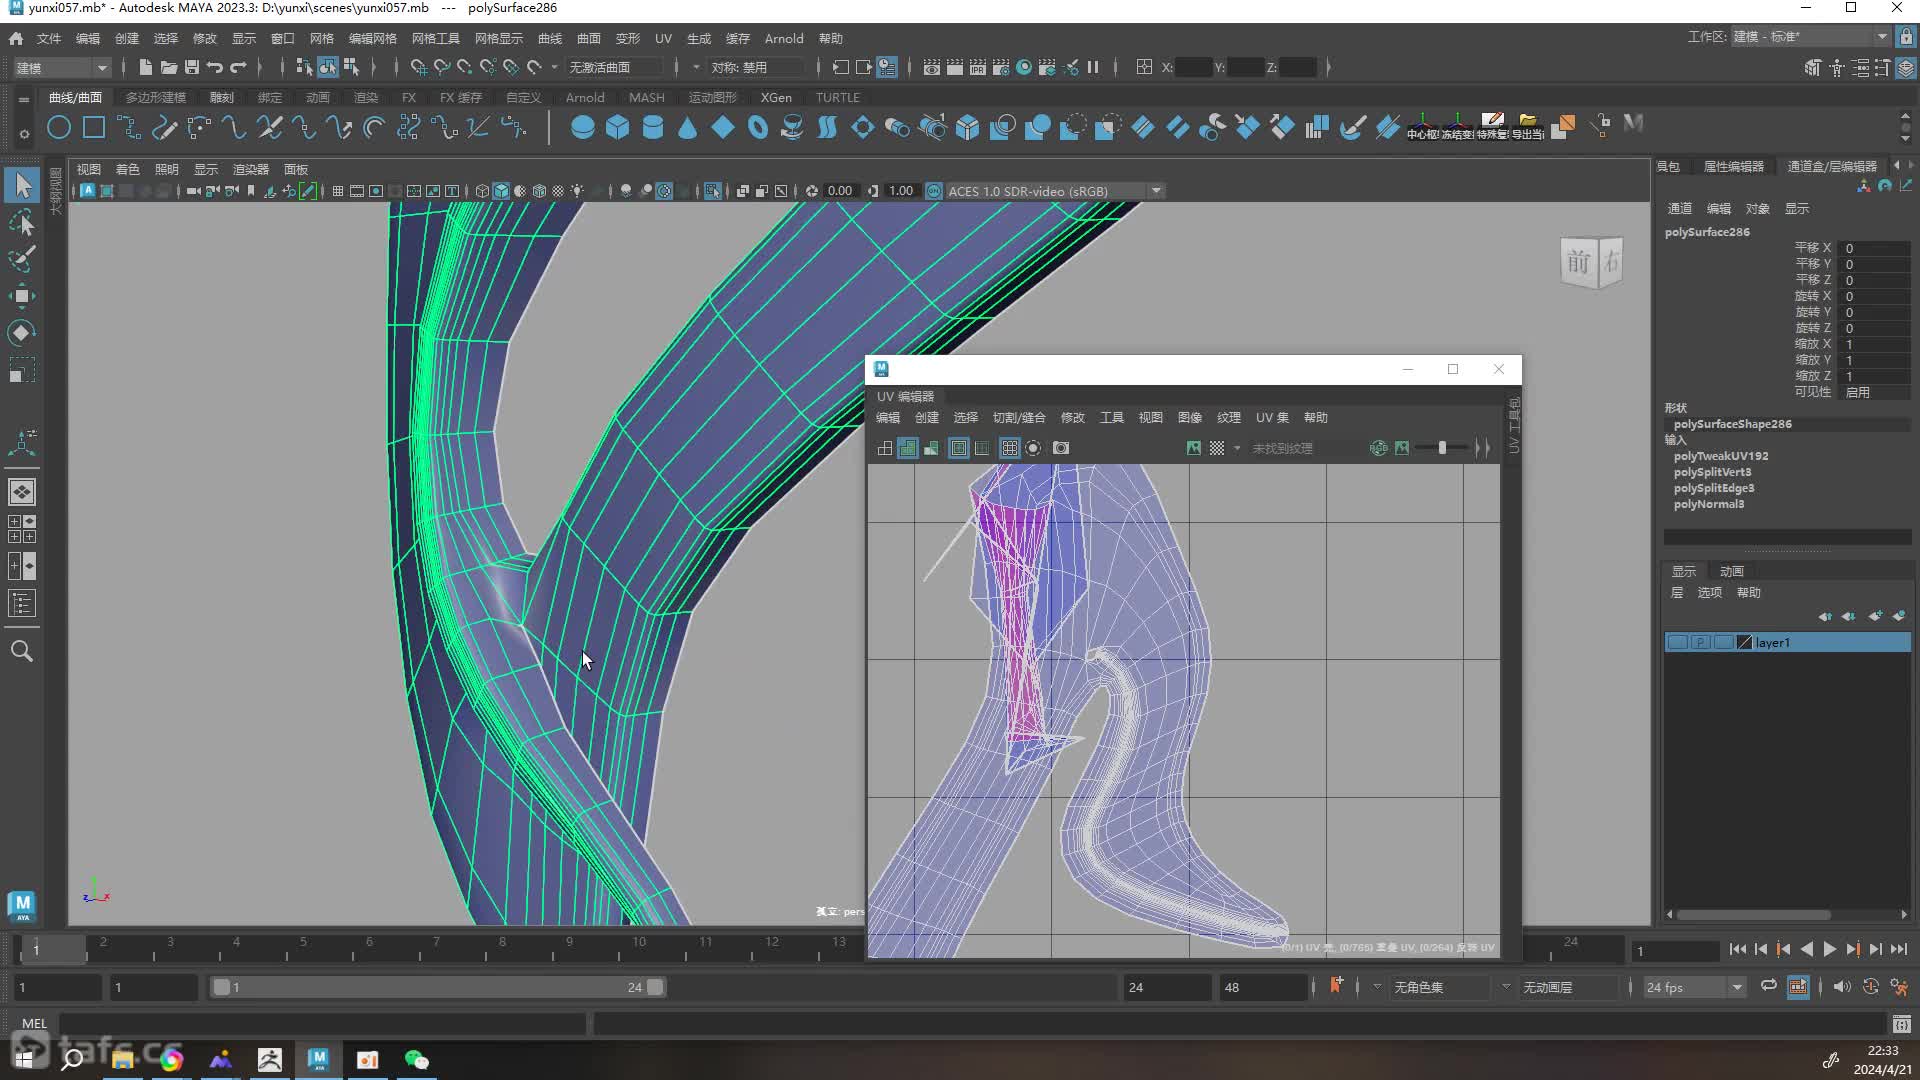1920x1080 pixels.
Task: Open a scene file with the folder icon
Action: [168, 67]
